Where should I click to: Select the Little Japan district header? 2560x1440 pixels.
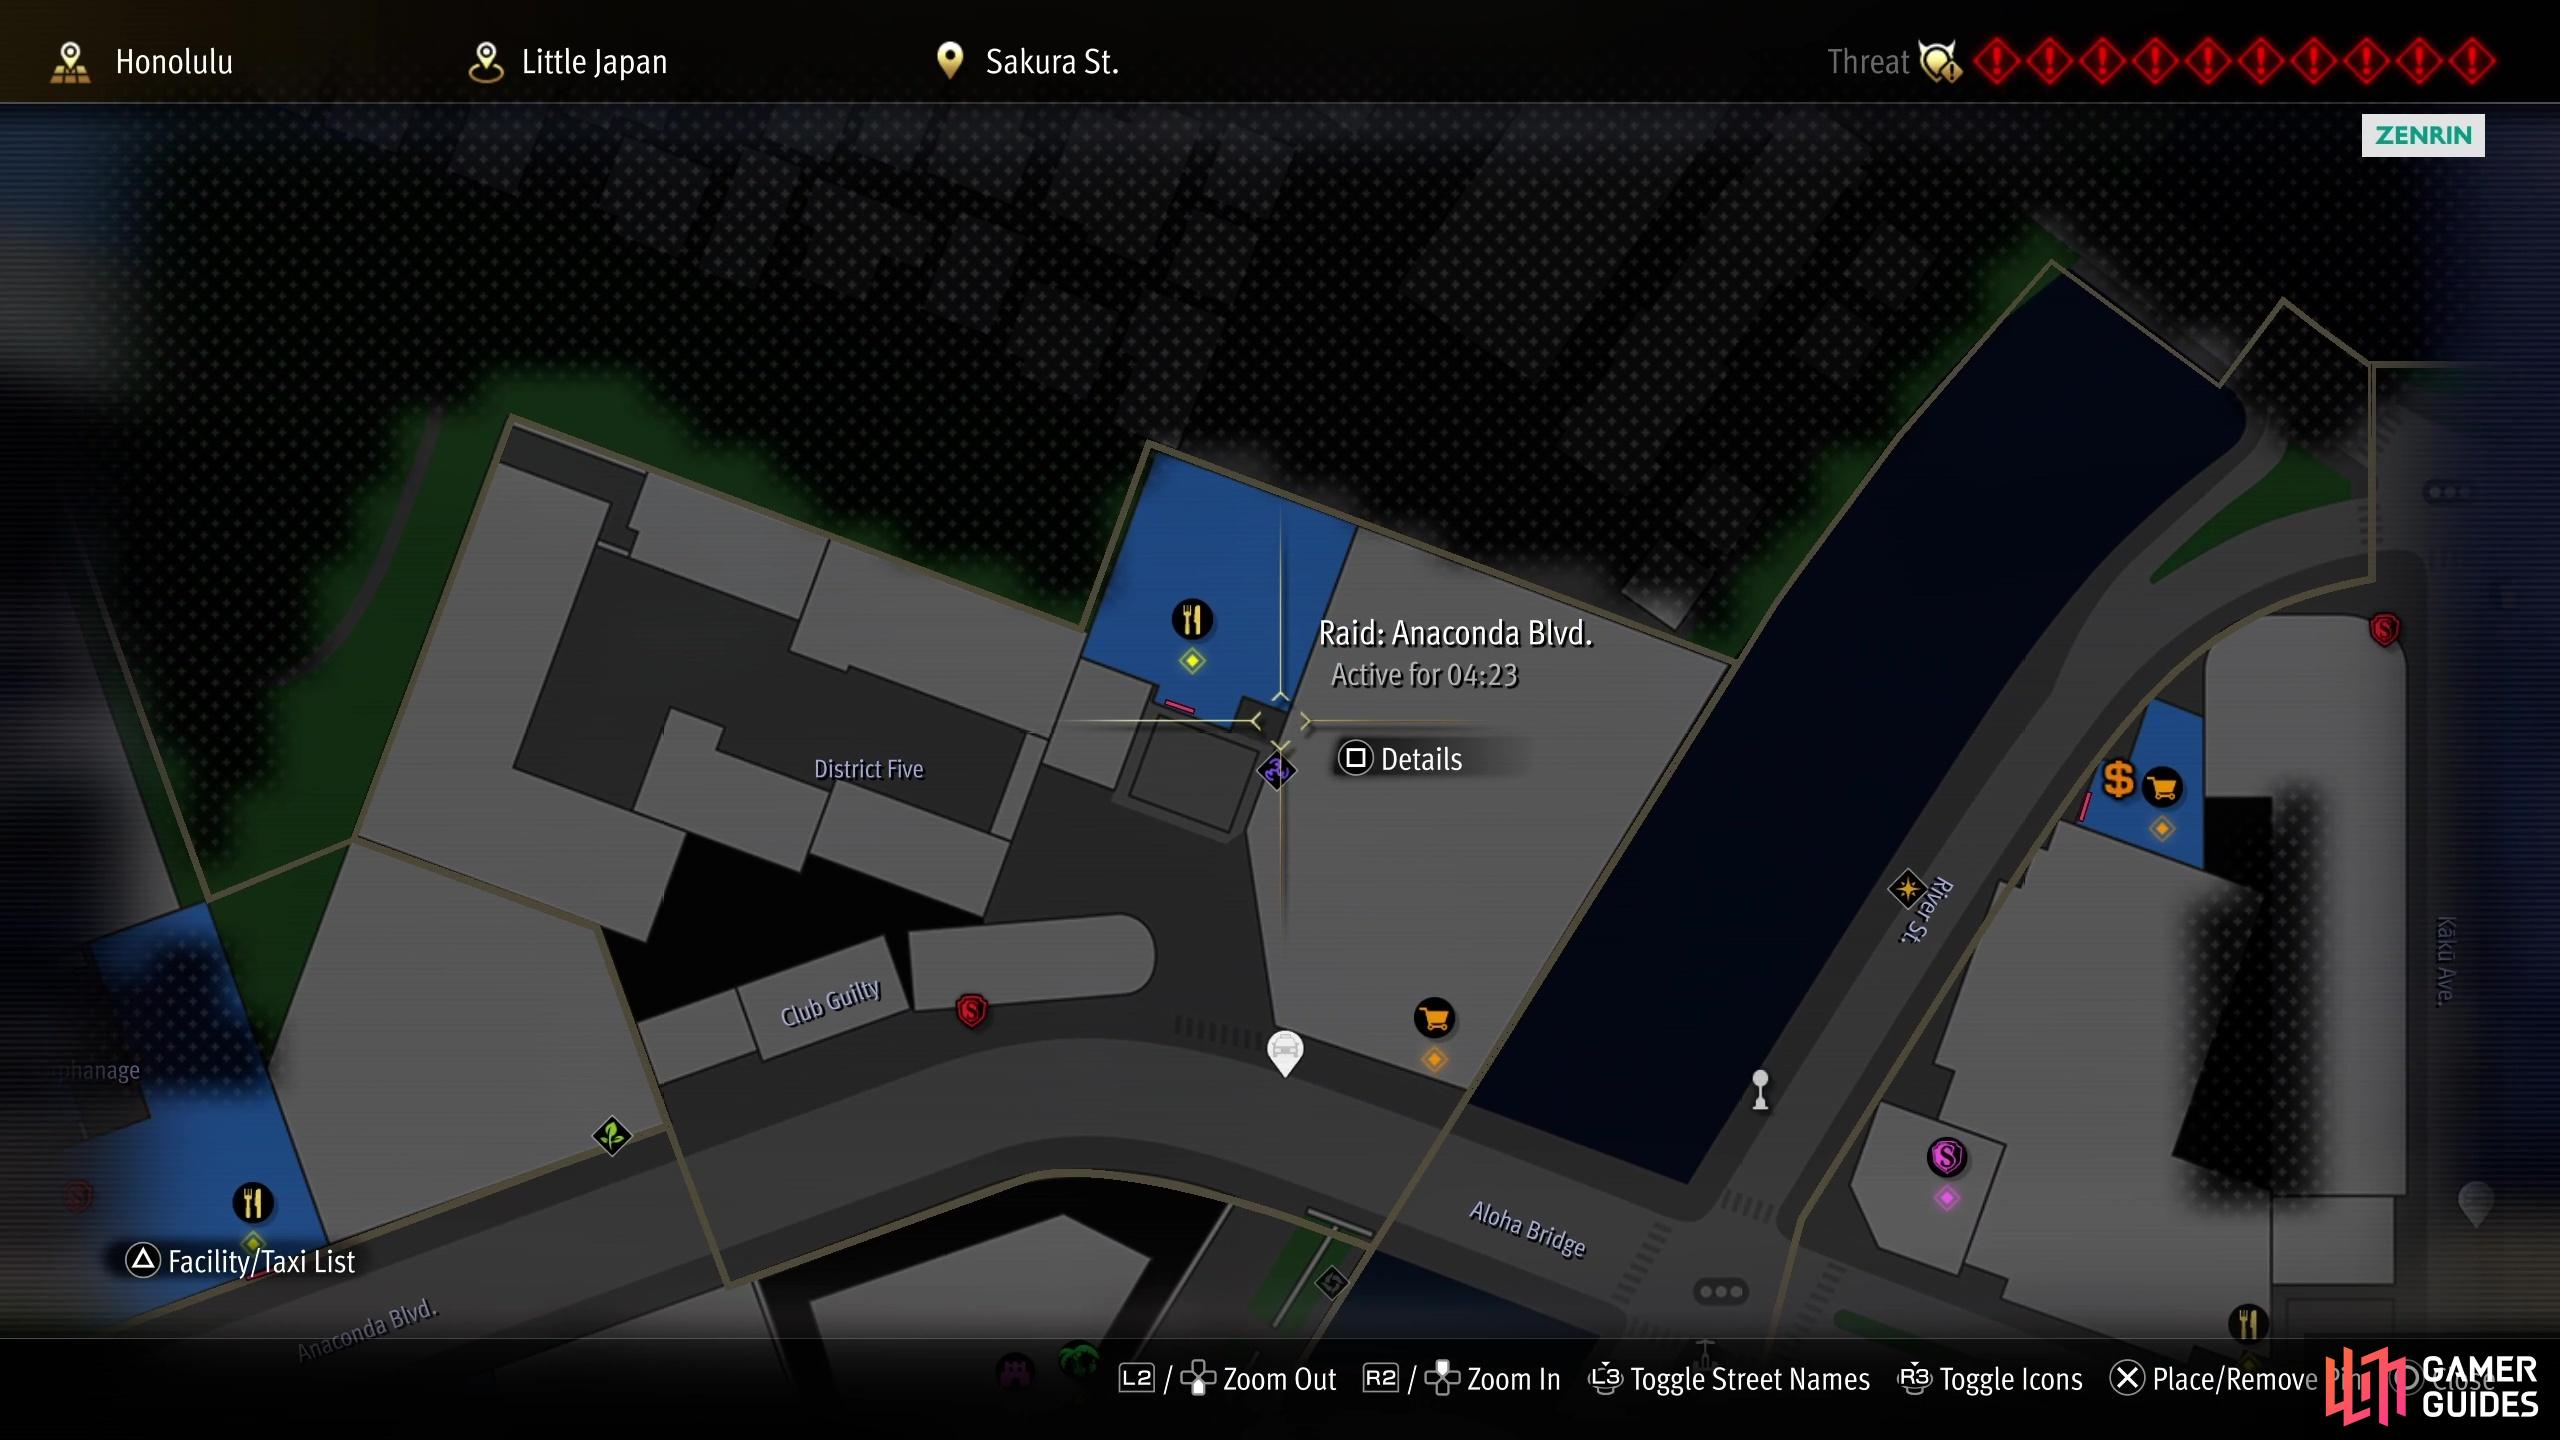pos(568,62)
